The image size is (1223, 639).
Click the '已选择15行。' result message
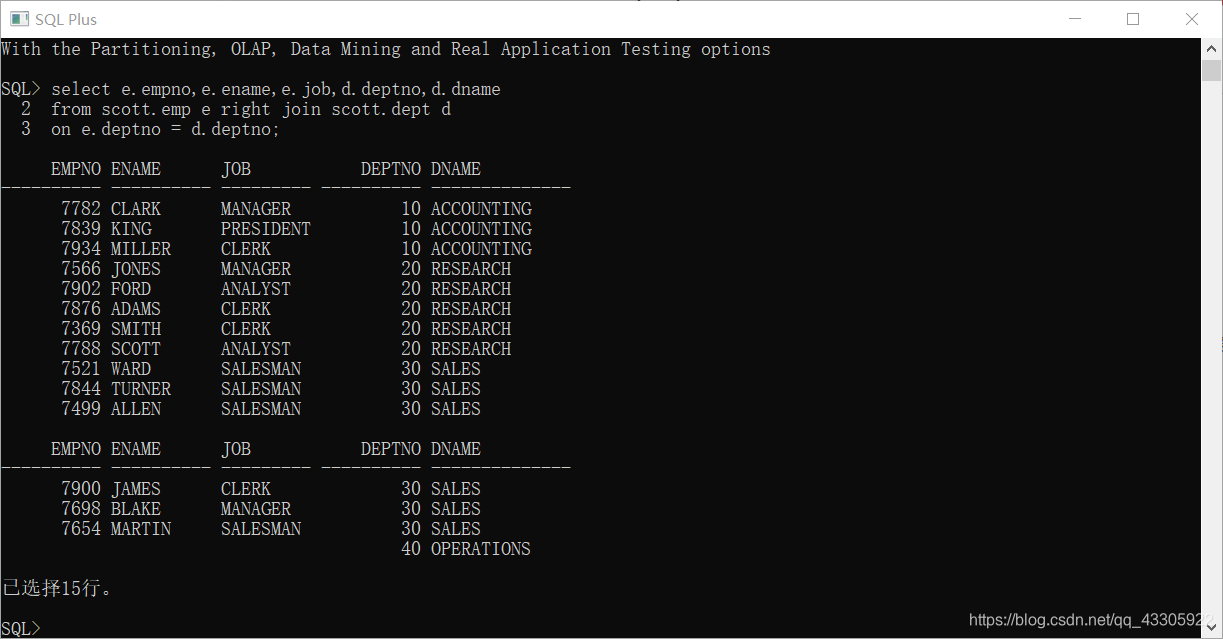[57, 588]
